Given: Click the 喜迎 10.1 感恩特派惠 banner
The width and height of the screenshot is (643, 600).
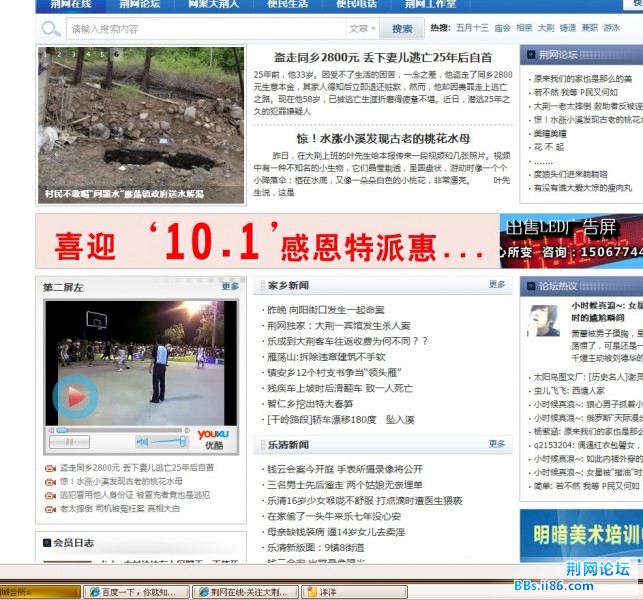Looking at the screenshot, I should [x=267, y=241].
